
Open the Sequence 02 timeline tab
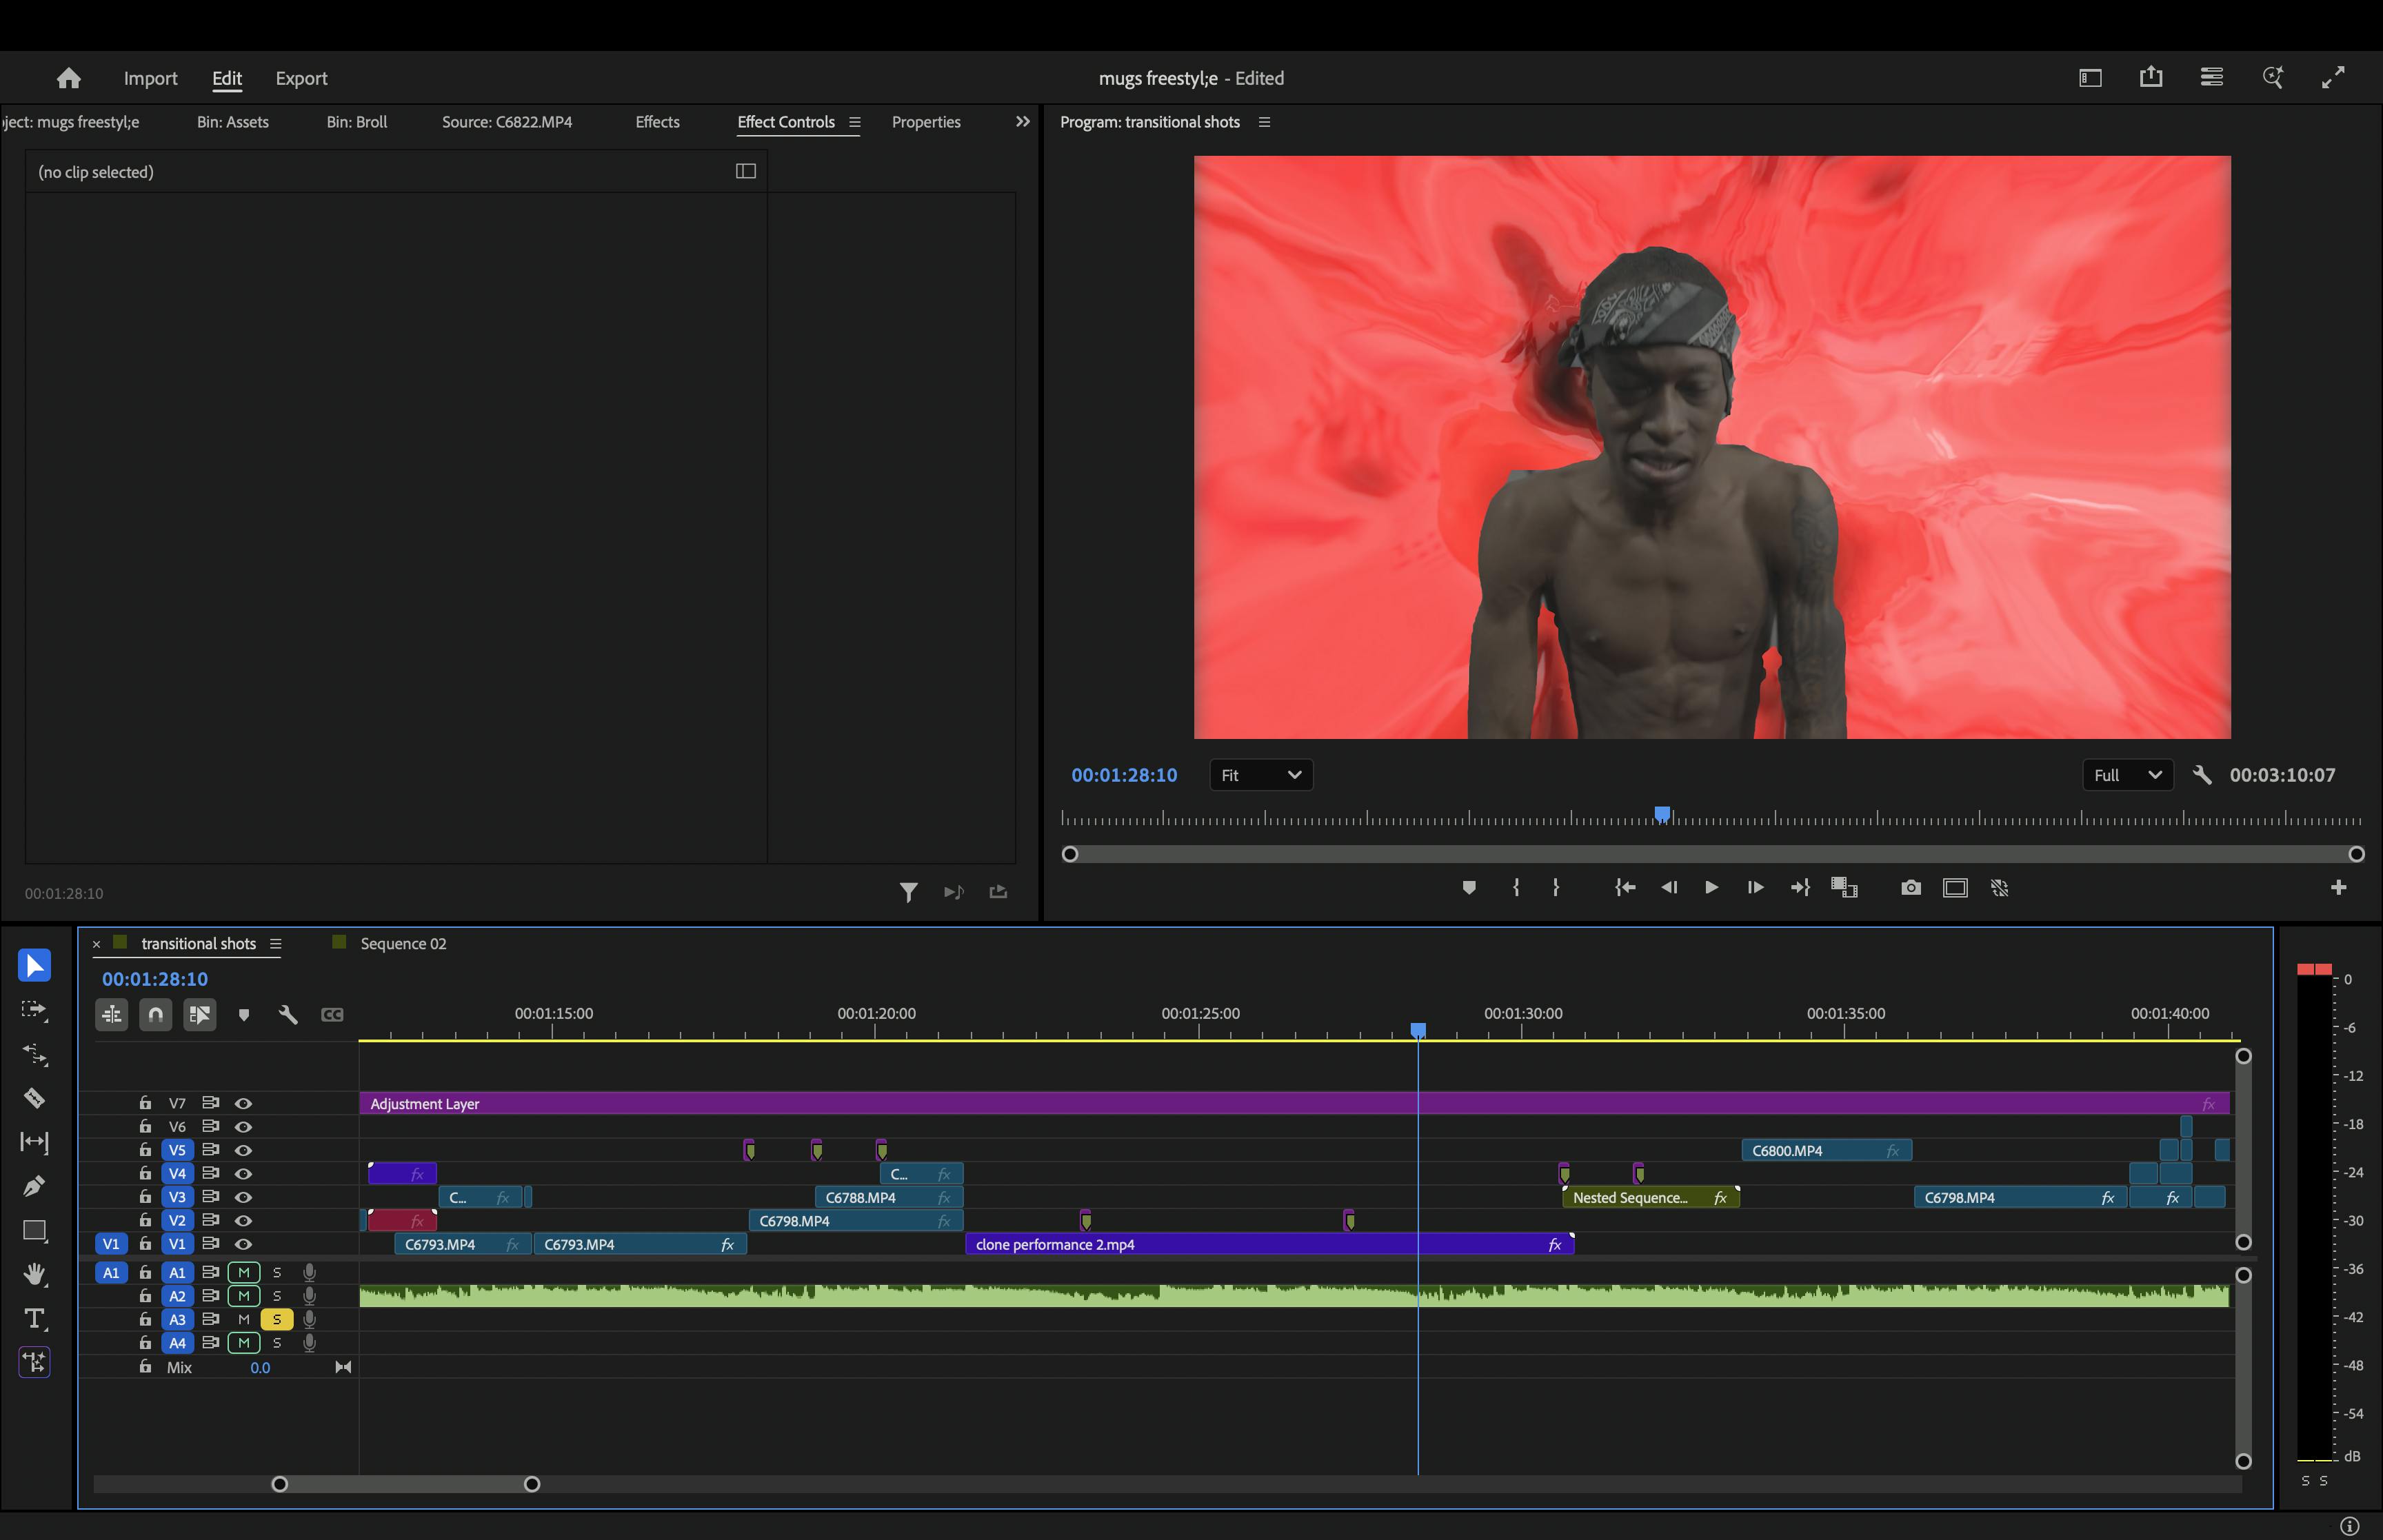click(403, 943)
